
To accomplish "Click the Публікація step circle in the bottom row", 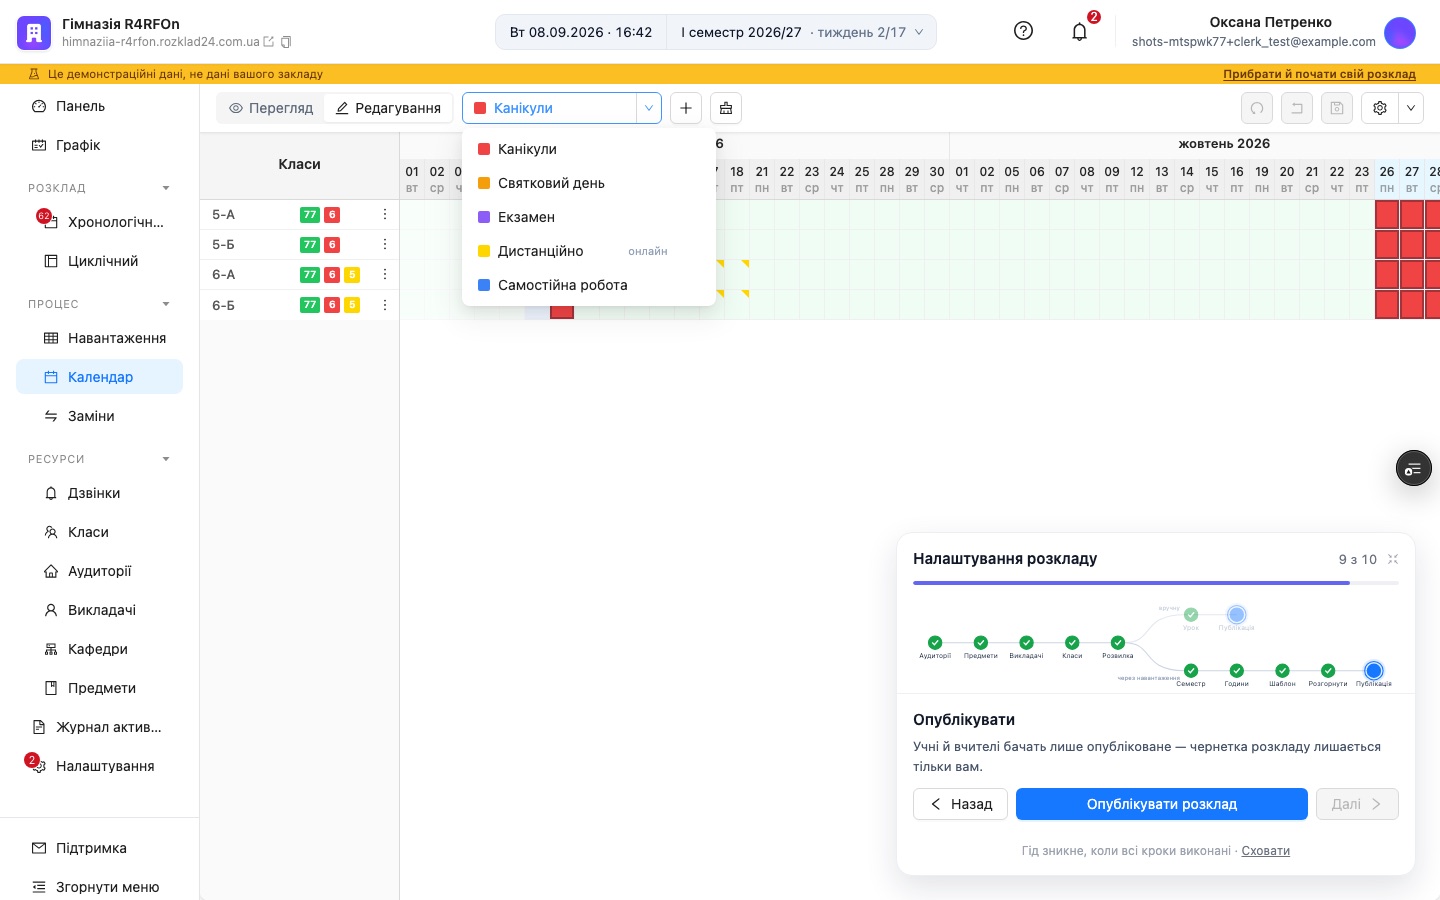I will tap(1373, 670).
